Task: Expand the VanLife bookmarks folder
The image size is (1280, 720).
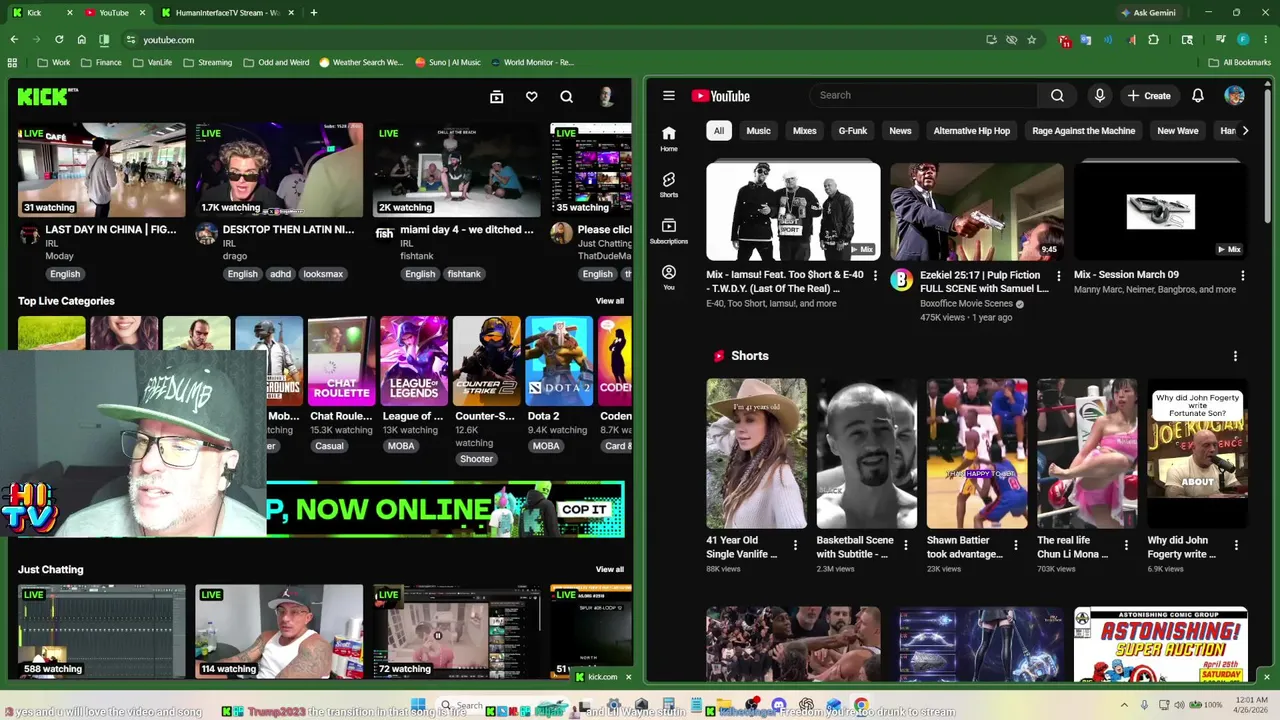Action: pyautogui.click(x=153, y=62)
